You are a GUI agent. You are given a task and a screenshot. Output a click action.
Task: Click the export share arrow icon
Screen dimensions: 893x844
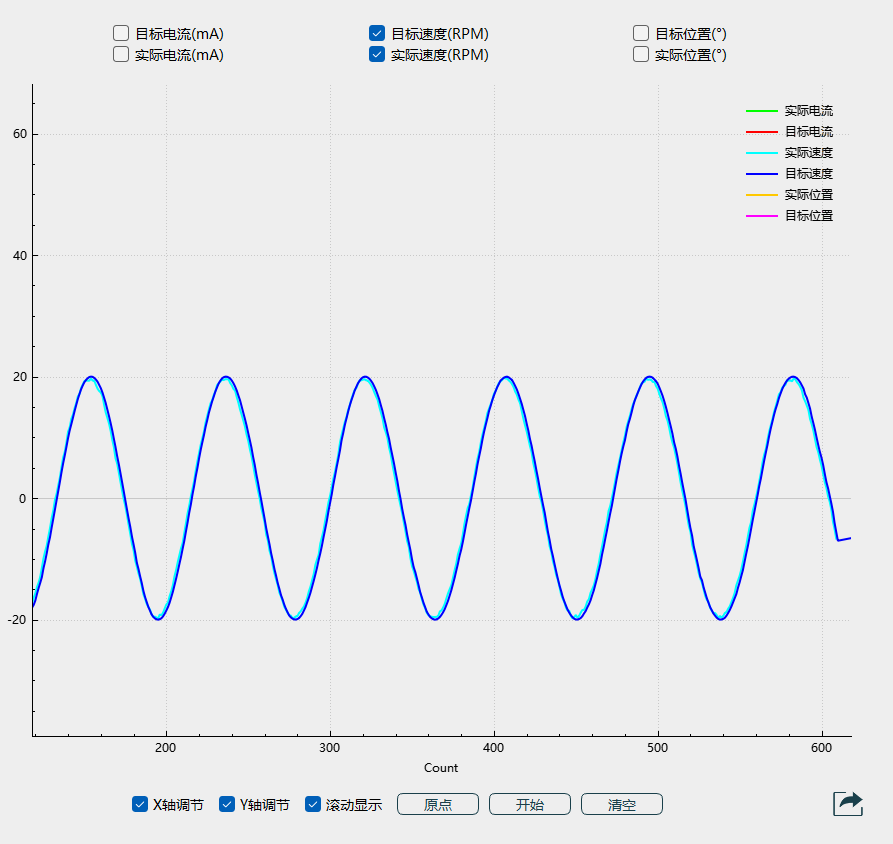pos(848,803)
